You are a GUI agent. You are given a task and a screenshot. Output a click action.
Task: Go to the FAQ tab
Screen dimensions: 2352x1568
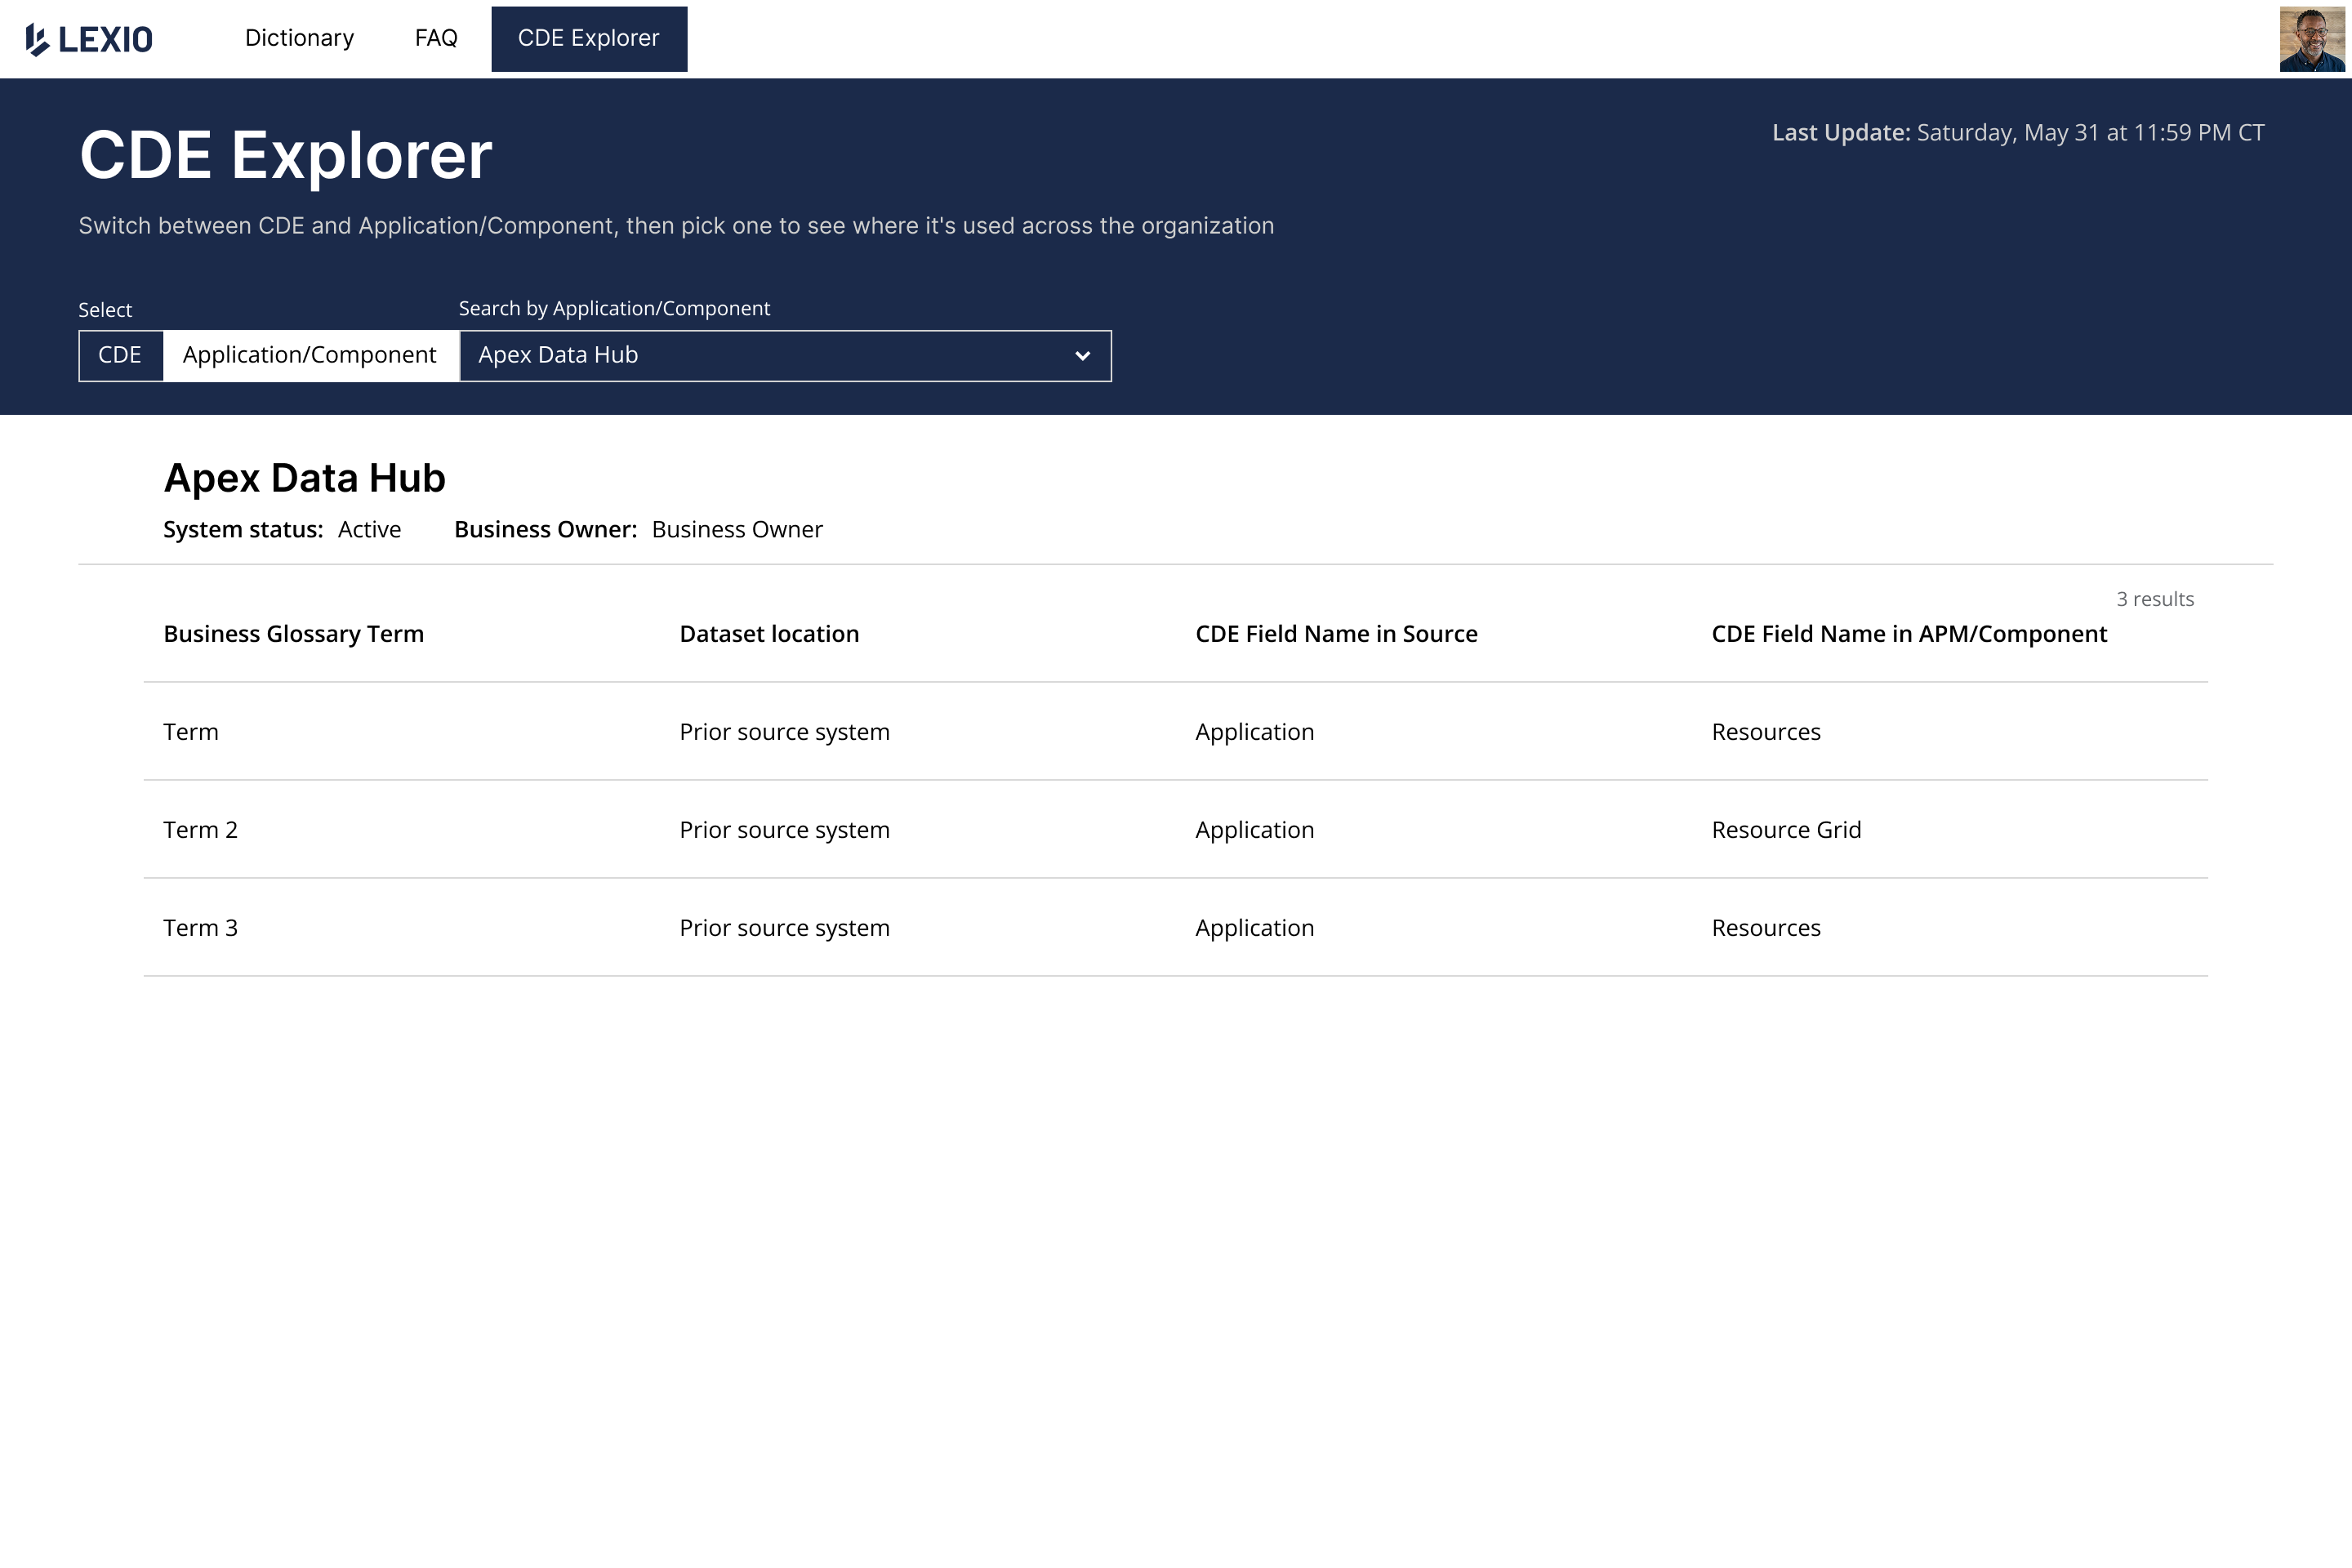pos(436,38)
